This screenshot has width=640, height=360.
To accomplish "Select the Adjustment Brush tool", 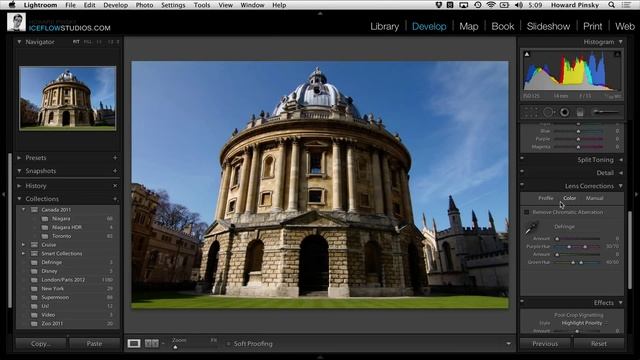I will pos(605,112).
